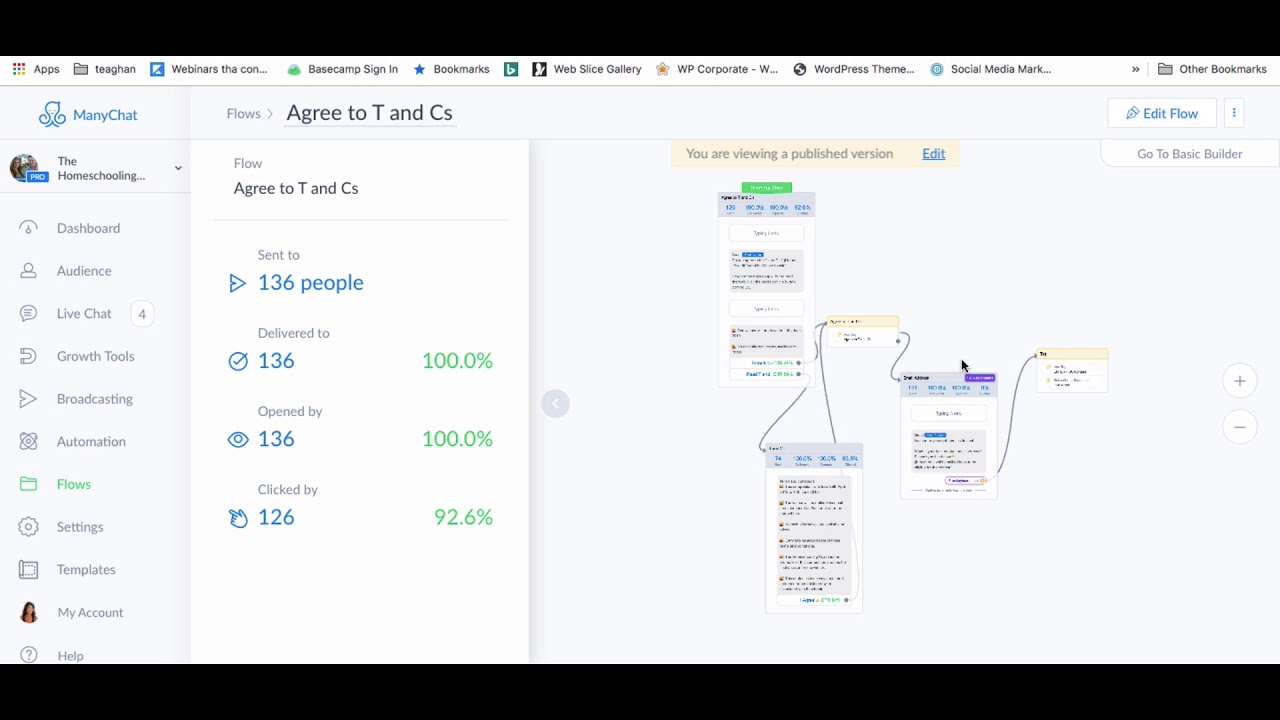
Task: Click the Agree to T and Cs title field
Action: pos(369,113)
